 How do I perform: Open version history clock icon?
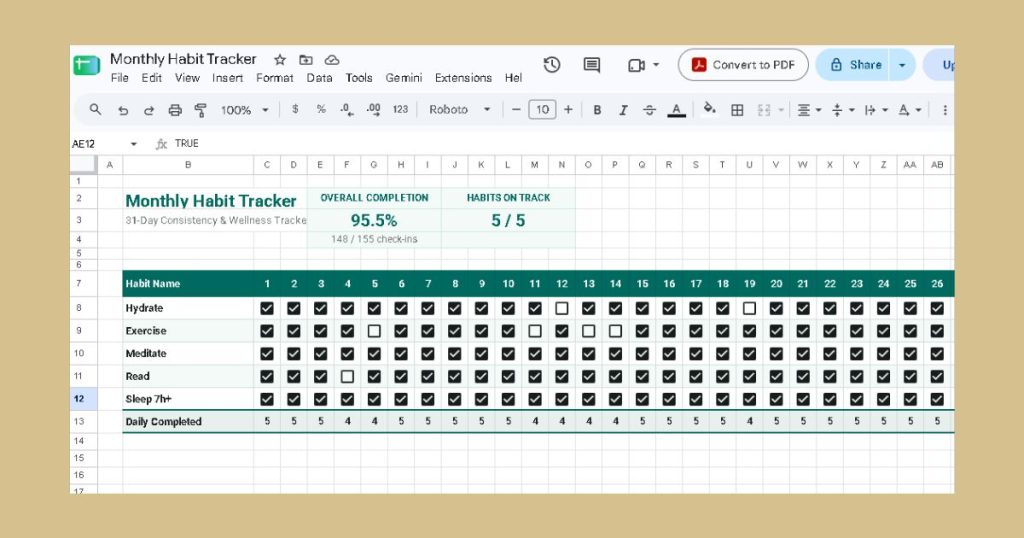[x=552, y=65]
